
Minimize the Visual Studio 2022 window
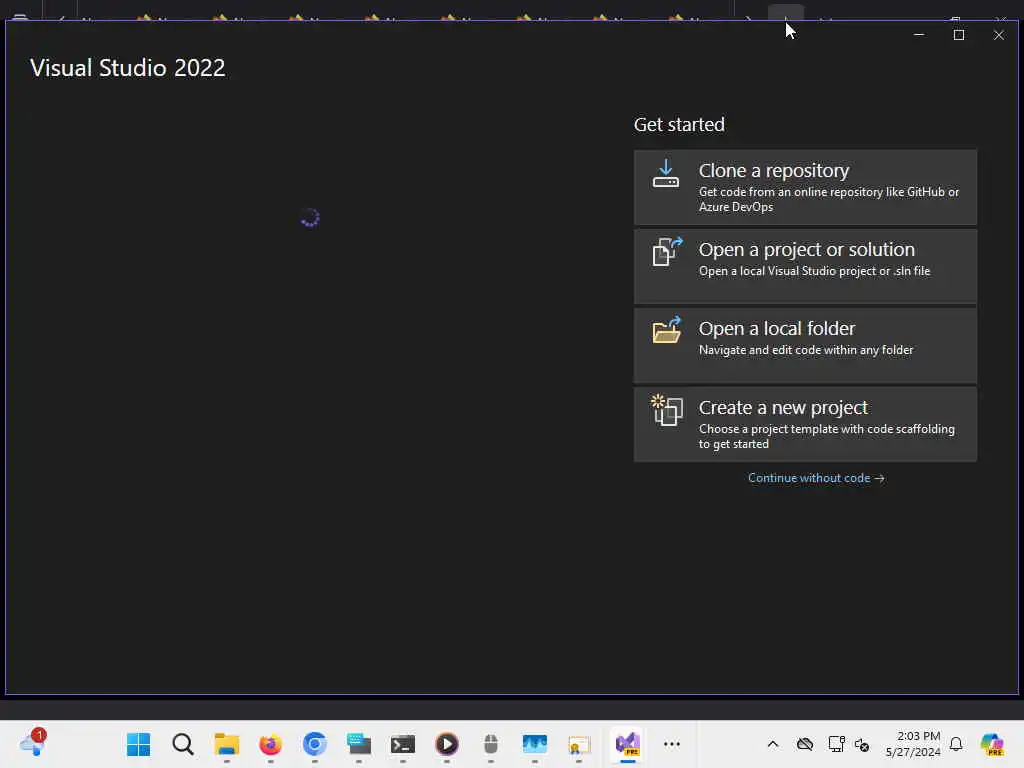tap(919, 35)
